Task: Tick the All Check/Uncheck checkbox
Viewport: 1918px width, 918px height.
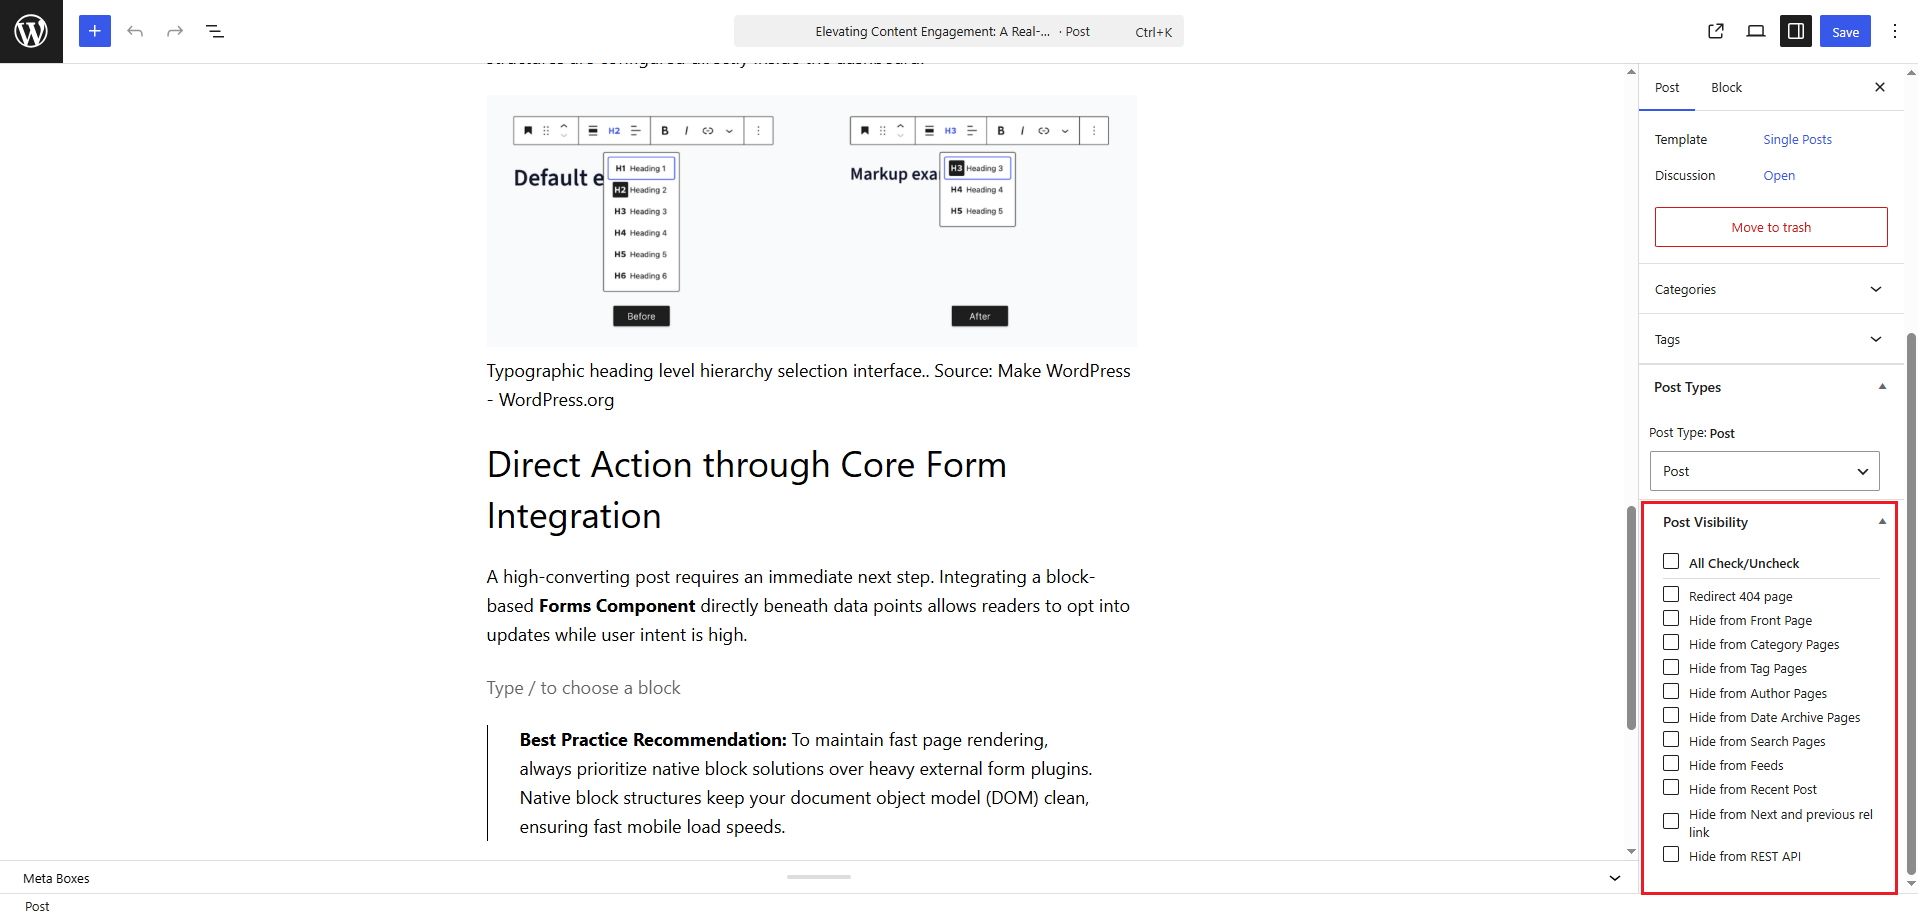Action: coord(1671,562)
